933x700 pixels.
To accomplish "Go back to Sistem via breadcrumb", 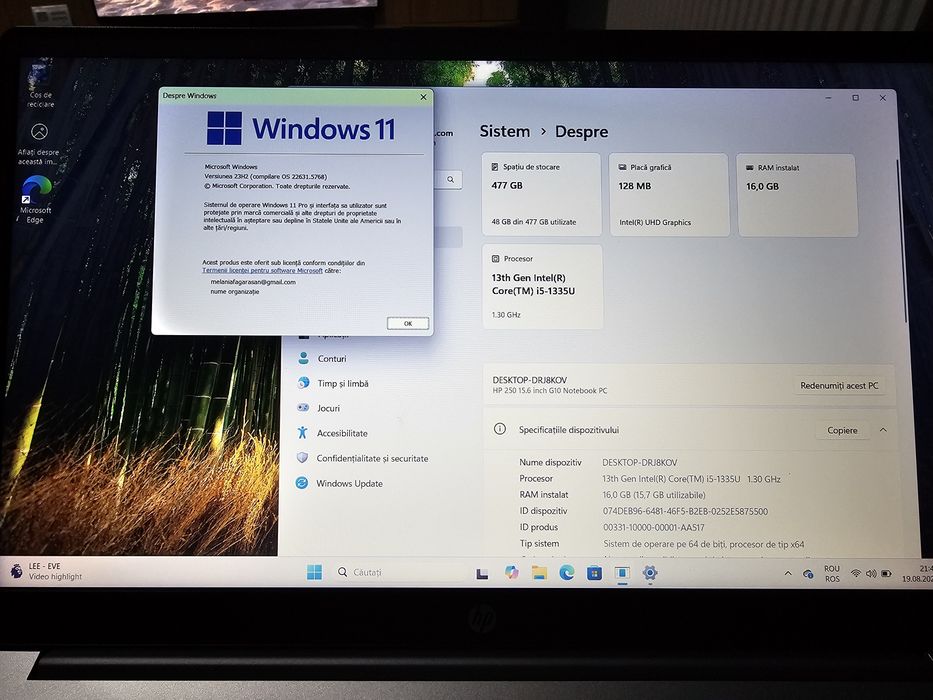I will click(505, 131).
